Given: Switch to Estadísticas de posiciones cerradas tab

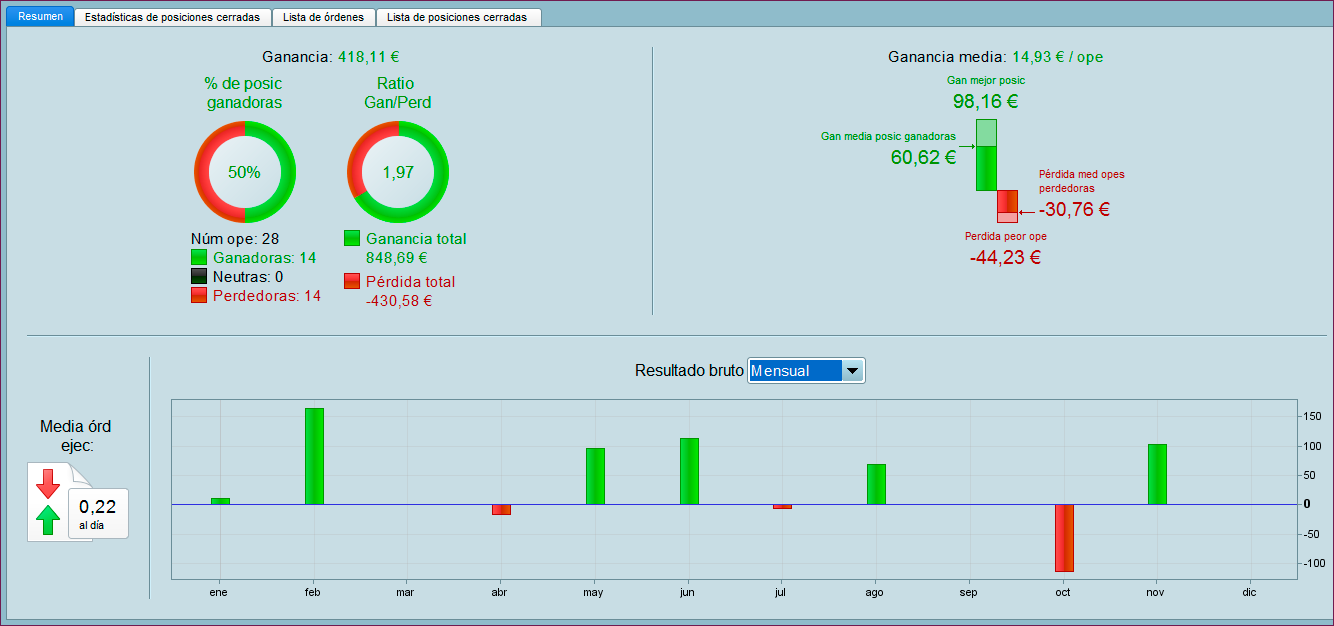Looking at the screenshot, I should tap(172, 17).
